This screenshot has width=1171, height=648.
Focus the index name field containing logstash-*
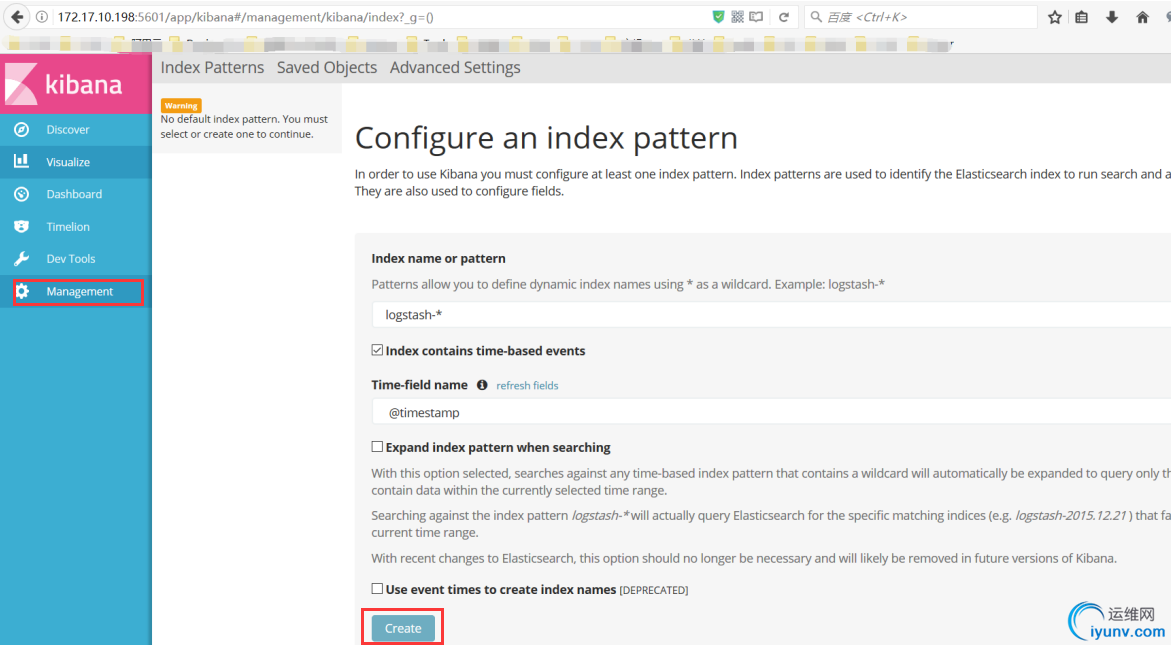pos(771,314)
